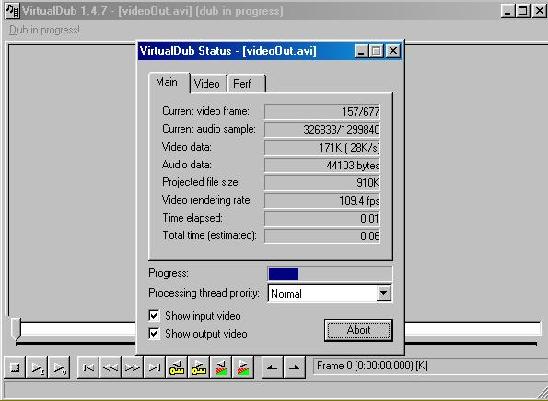The image size is (548, 401).
Task: Click the play input preview icon
Action: pos(37,367)
